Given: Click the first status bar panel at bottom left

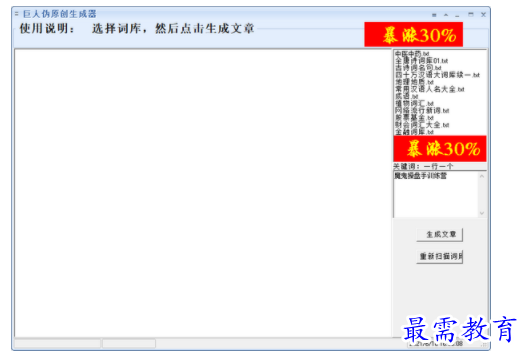Looking at the screenshot, I should pyautogui.click(x=57, y=343).
